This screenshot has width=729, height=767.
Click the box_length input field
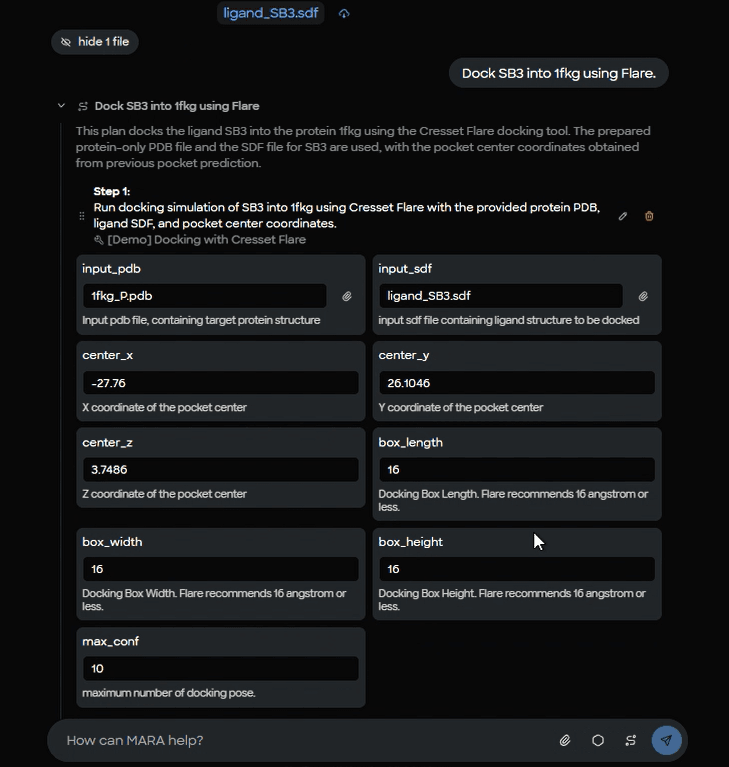pyautogui.click(x=516, y=470)
